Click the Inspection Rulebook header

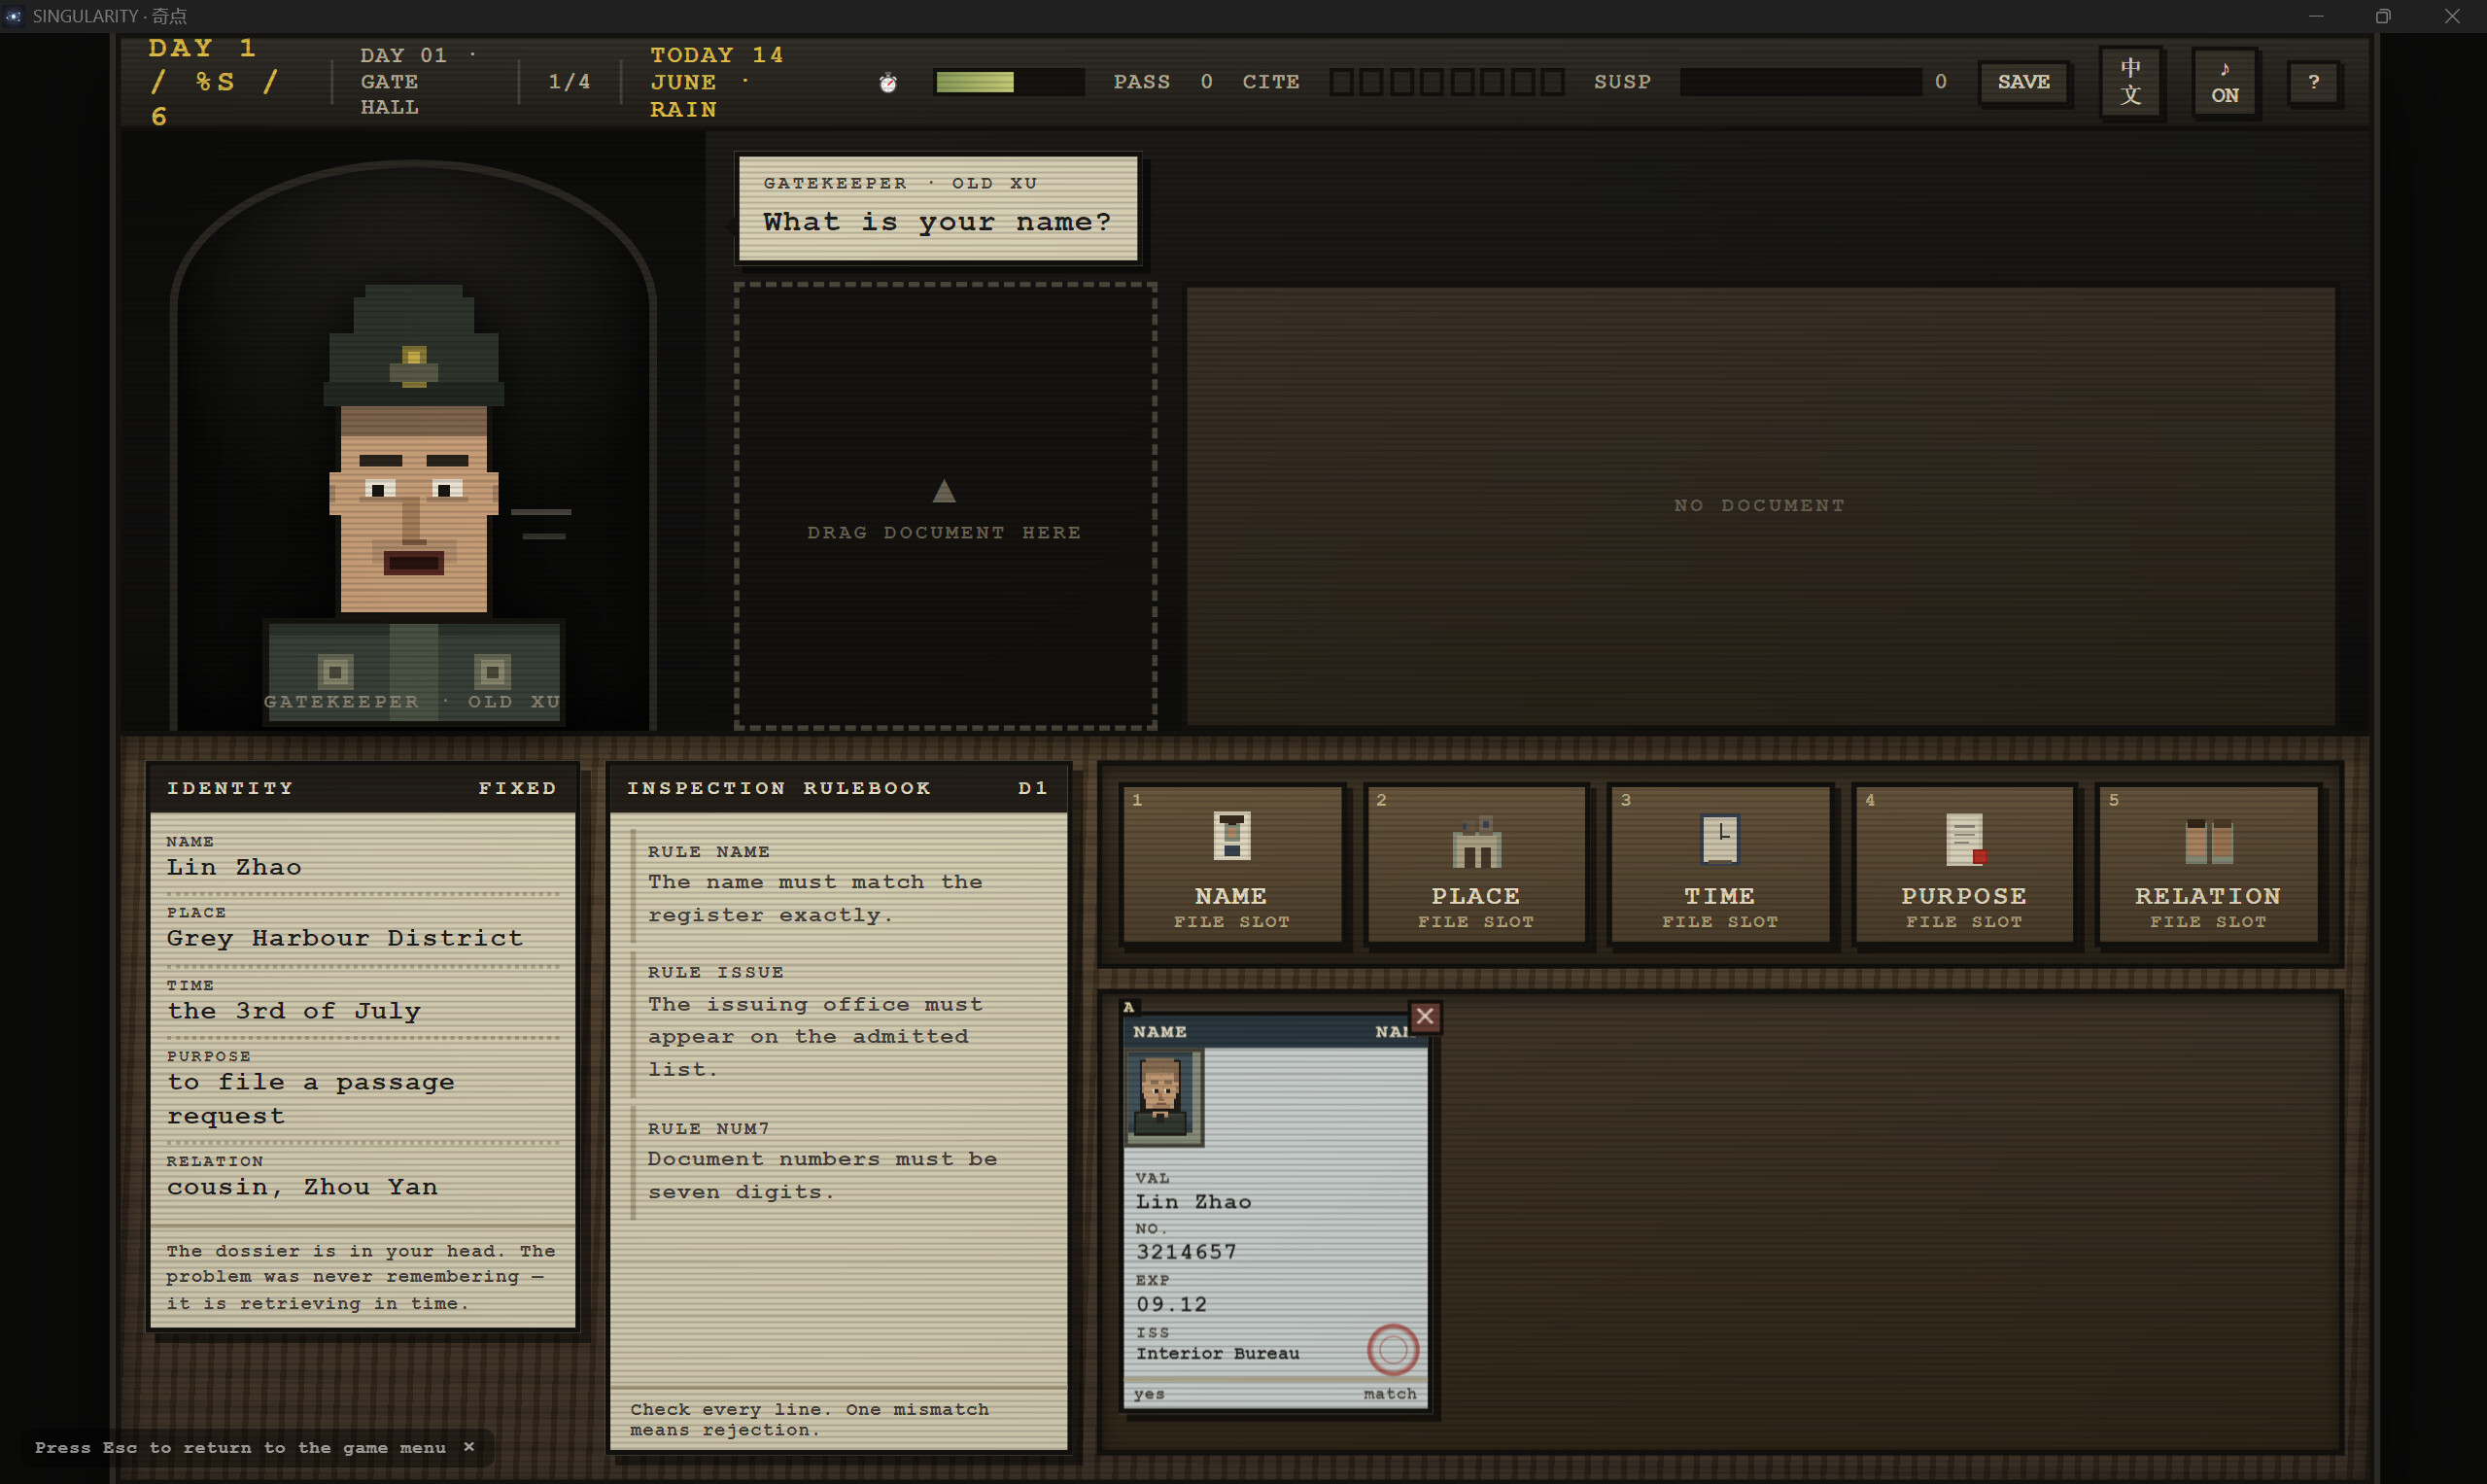click(x=839, y=788)
